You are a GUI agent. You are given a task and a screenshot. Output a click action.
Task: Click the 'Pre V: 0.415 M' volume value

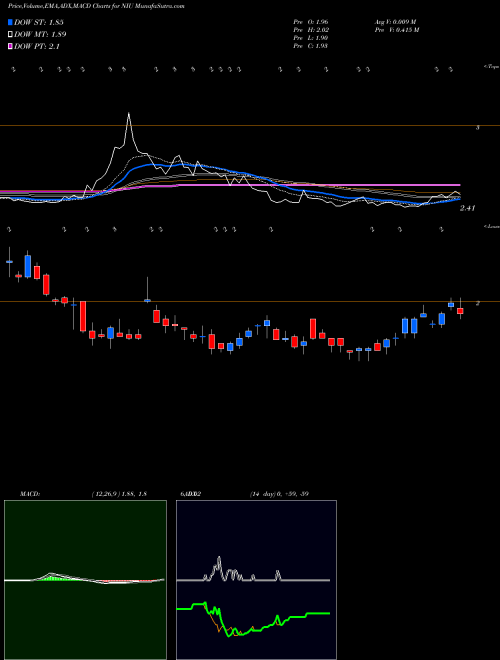click(396, 30)
